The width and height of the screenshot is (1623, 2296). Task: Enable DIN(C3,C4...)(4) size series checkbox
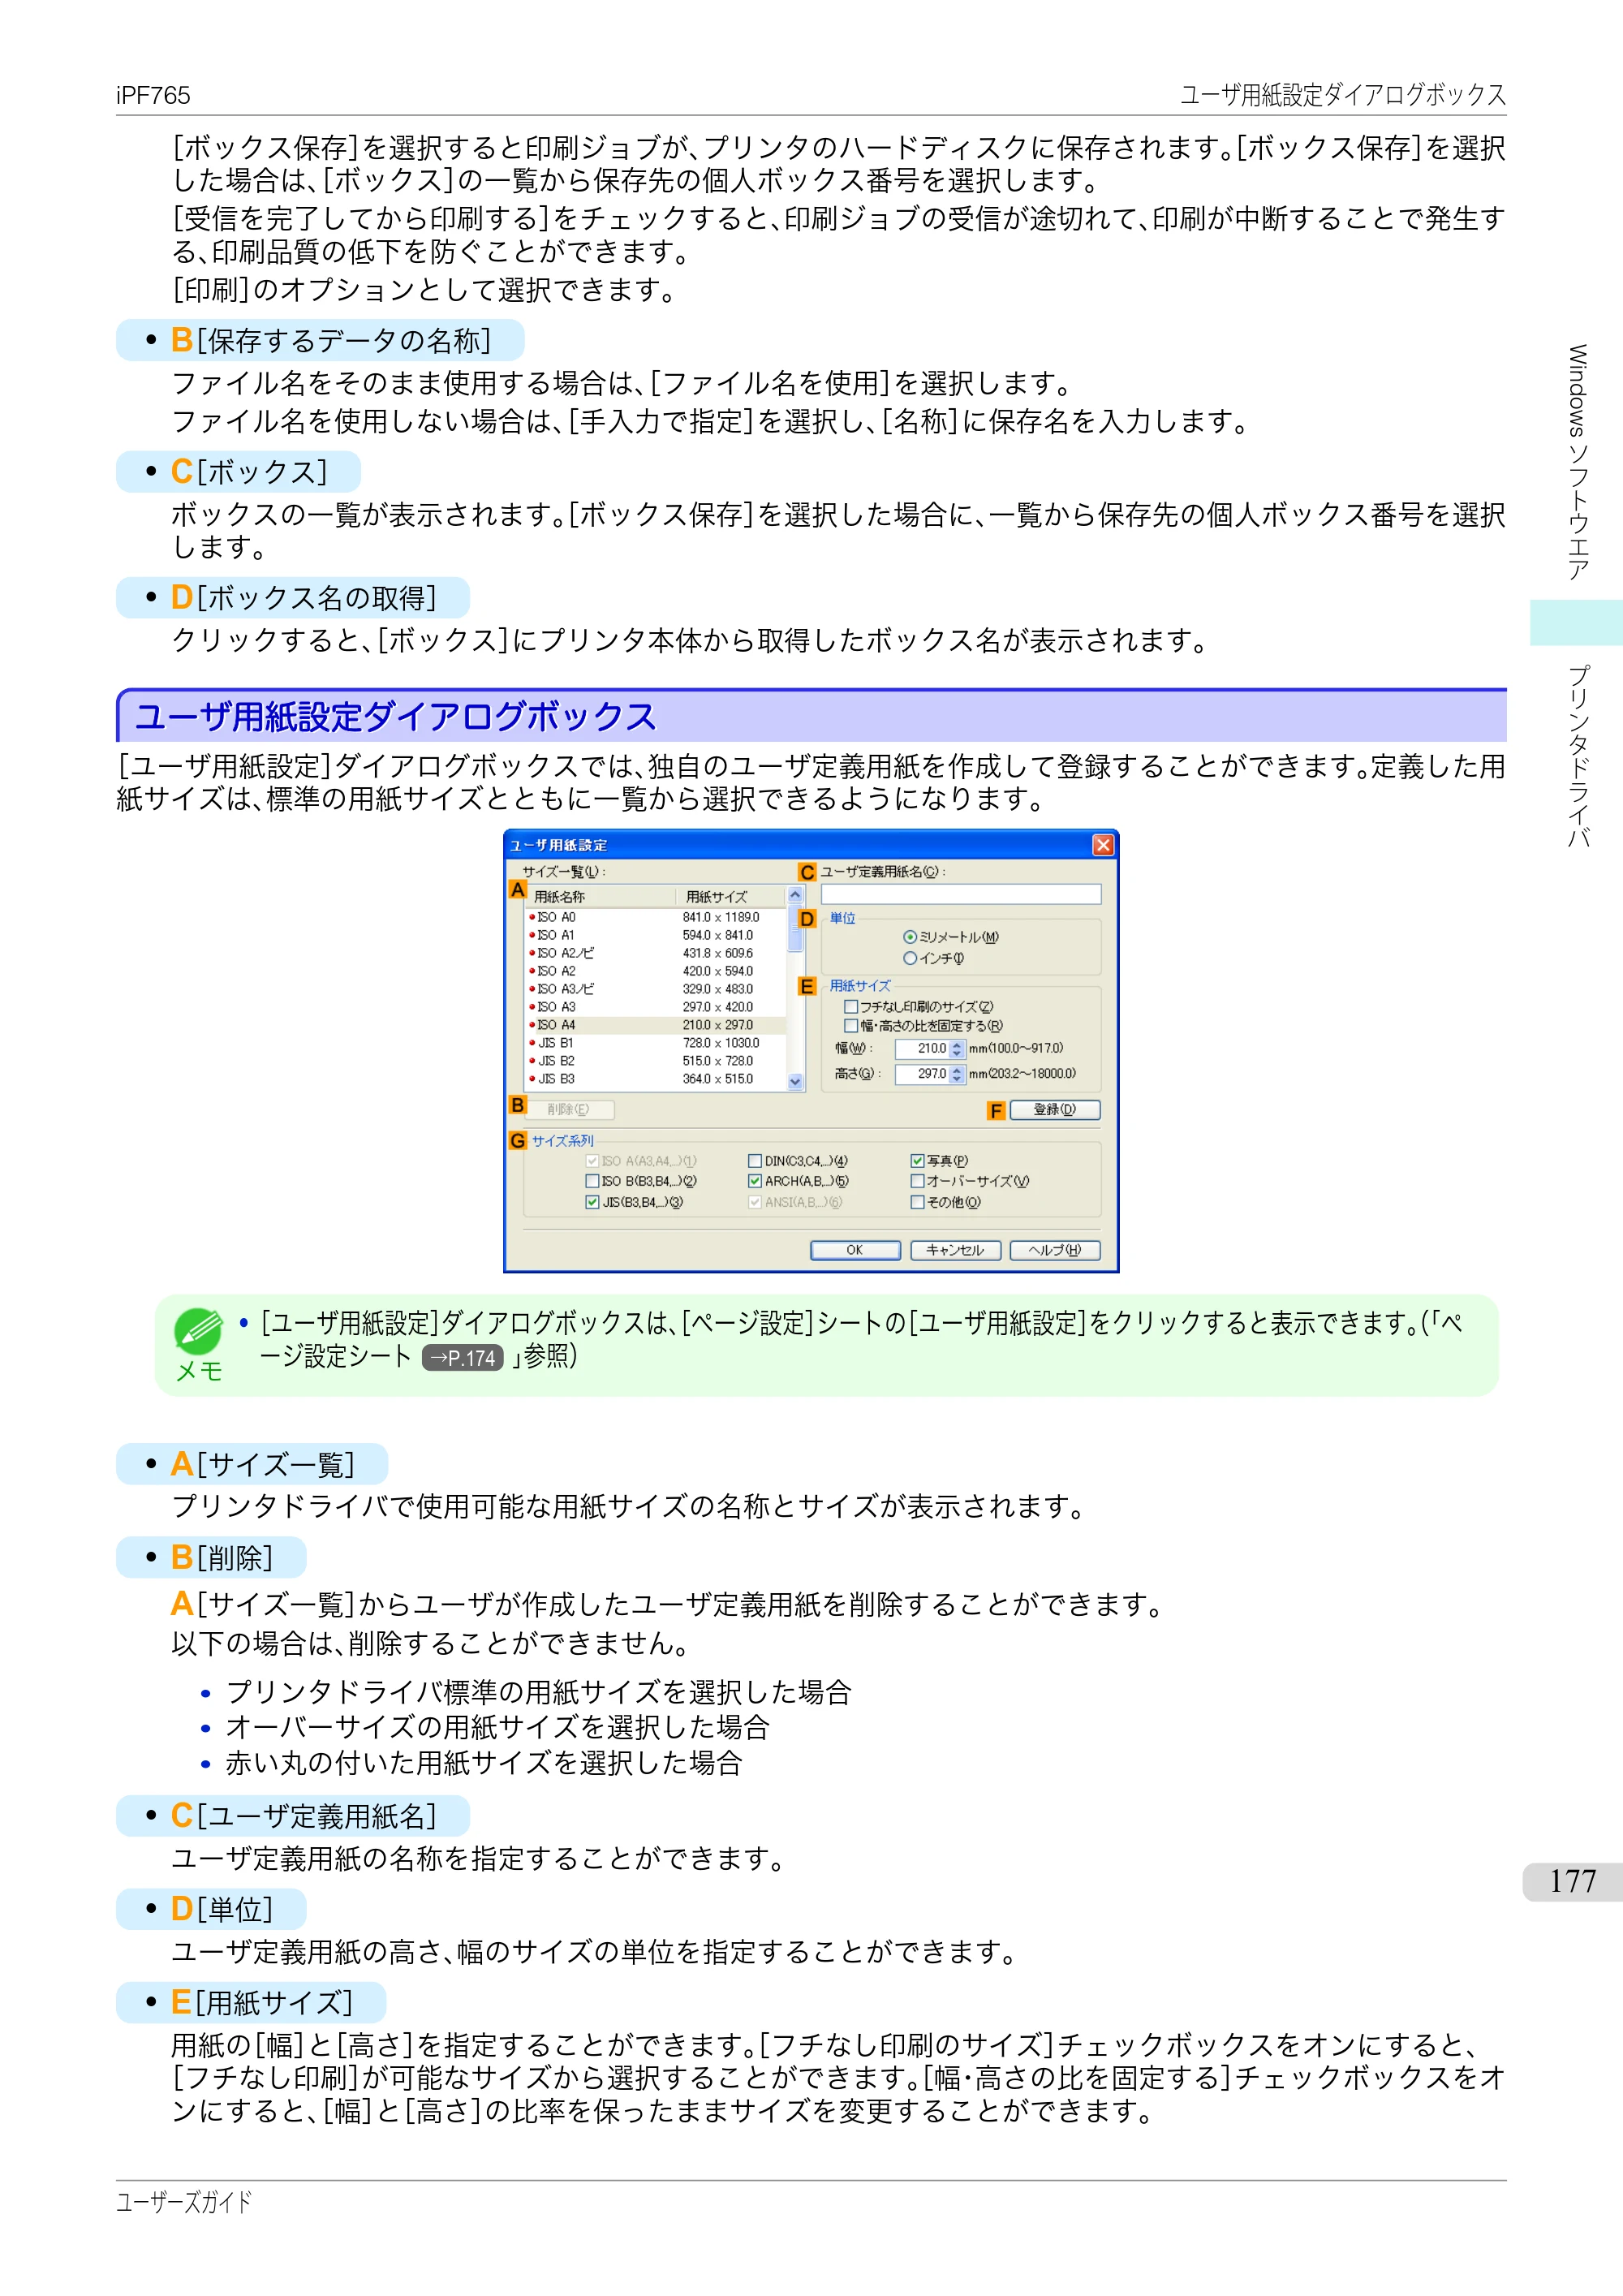coord(755,1161)
